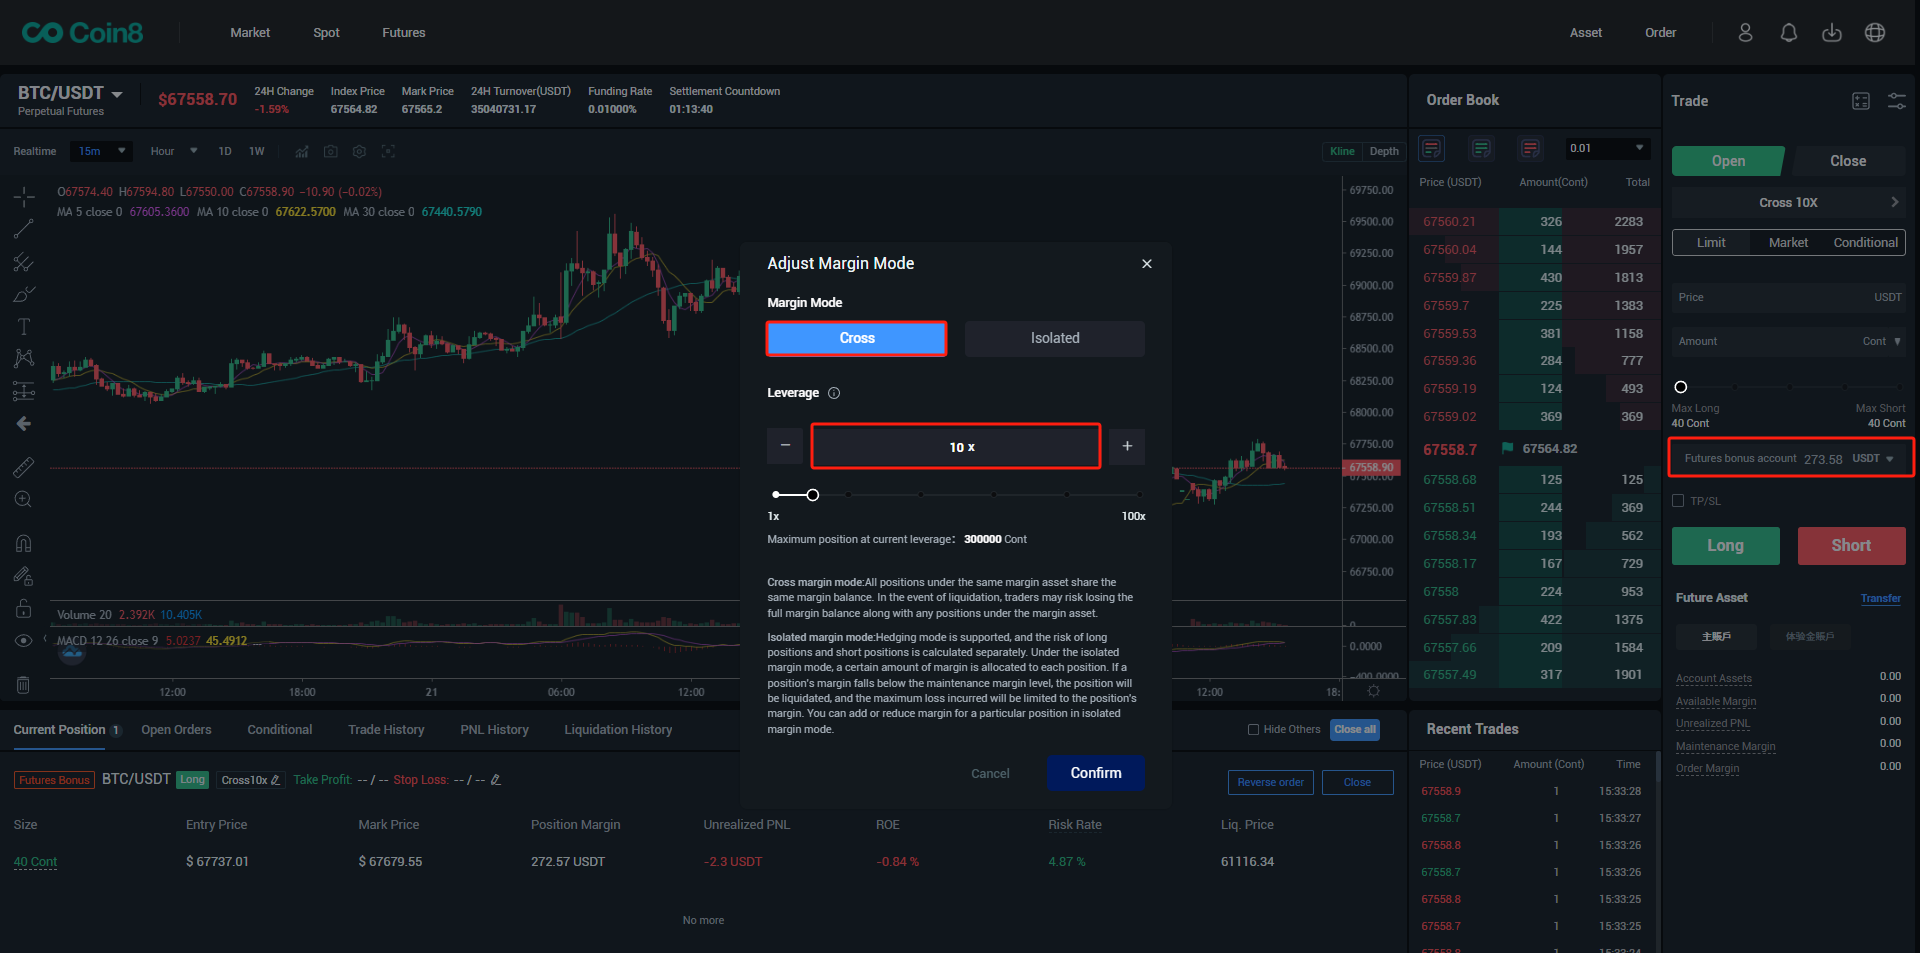Open the language globe icon
Screen dimensions: 1920x953
[1875, 33]
